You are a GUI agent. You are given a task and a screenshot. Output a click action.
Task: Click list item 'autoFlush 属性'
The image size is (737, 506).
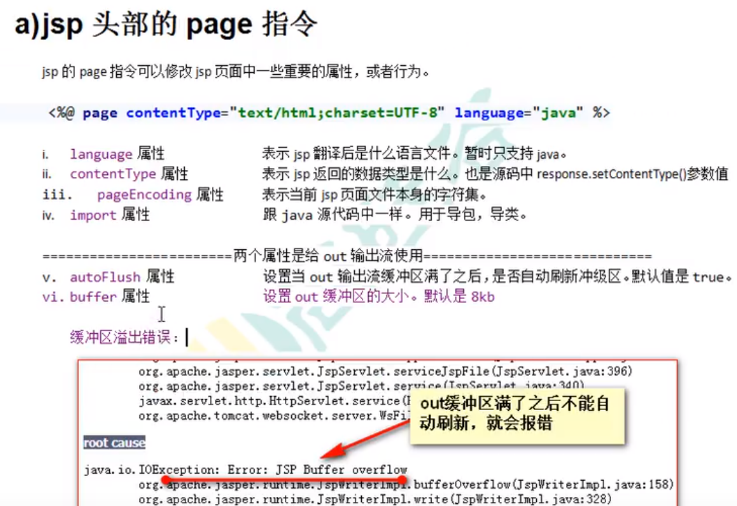[122, 276]
